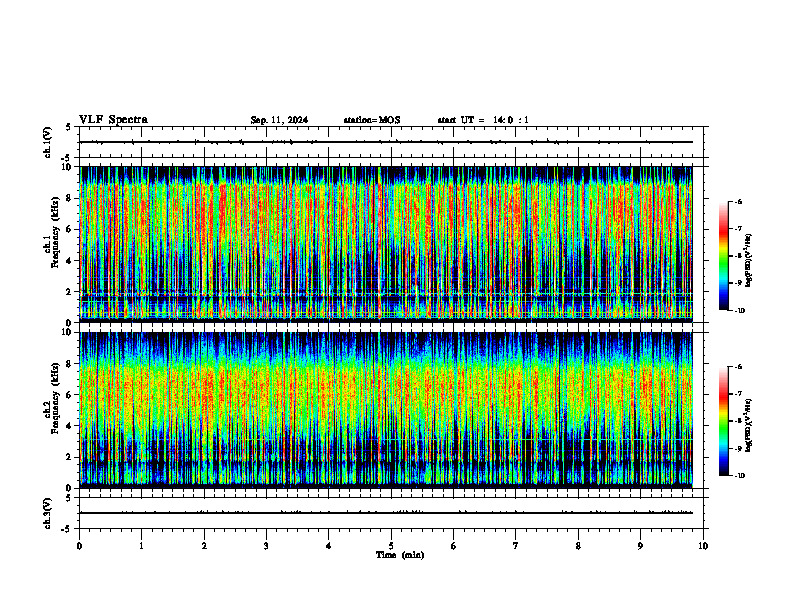
Task: Click the "station=MOS" label
Action: (x=372, y=120)
